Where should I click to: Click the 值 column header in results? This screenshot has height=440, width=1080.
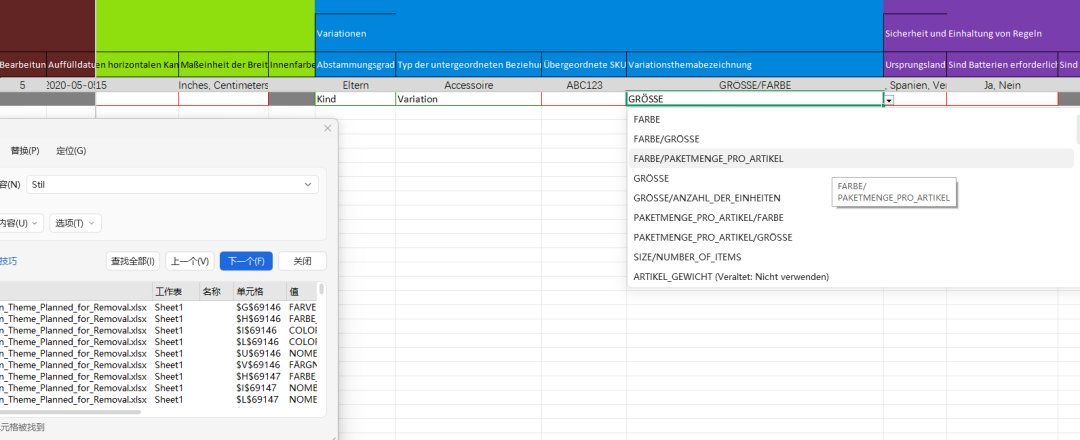point(301,291)
